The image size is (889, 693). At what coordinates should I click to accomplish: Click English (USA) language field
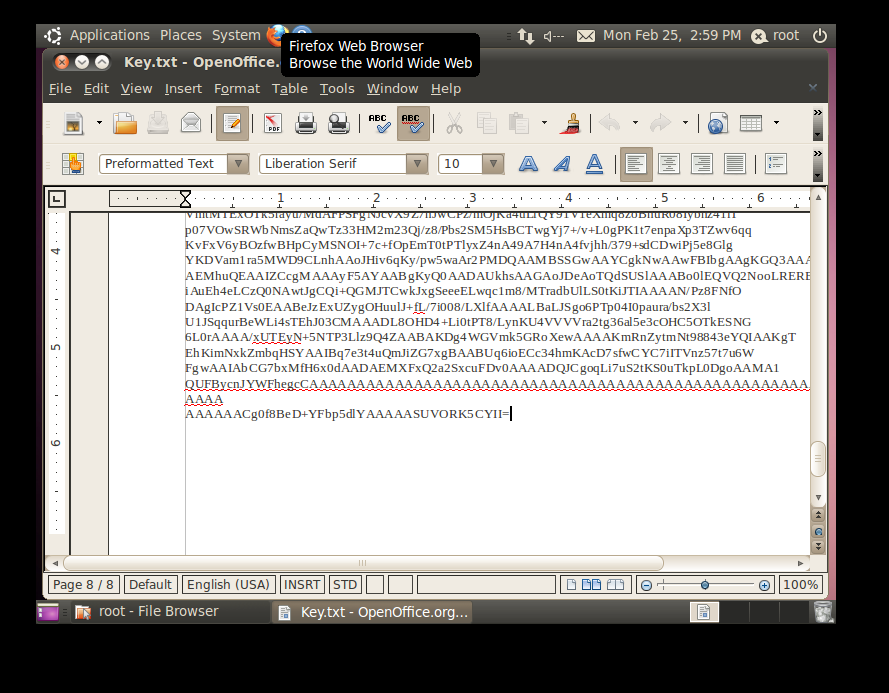tap(228, 585)
